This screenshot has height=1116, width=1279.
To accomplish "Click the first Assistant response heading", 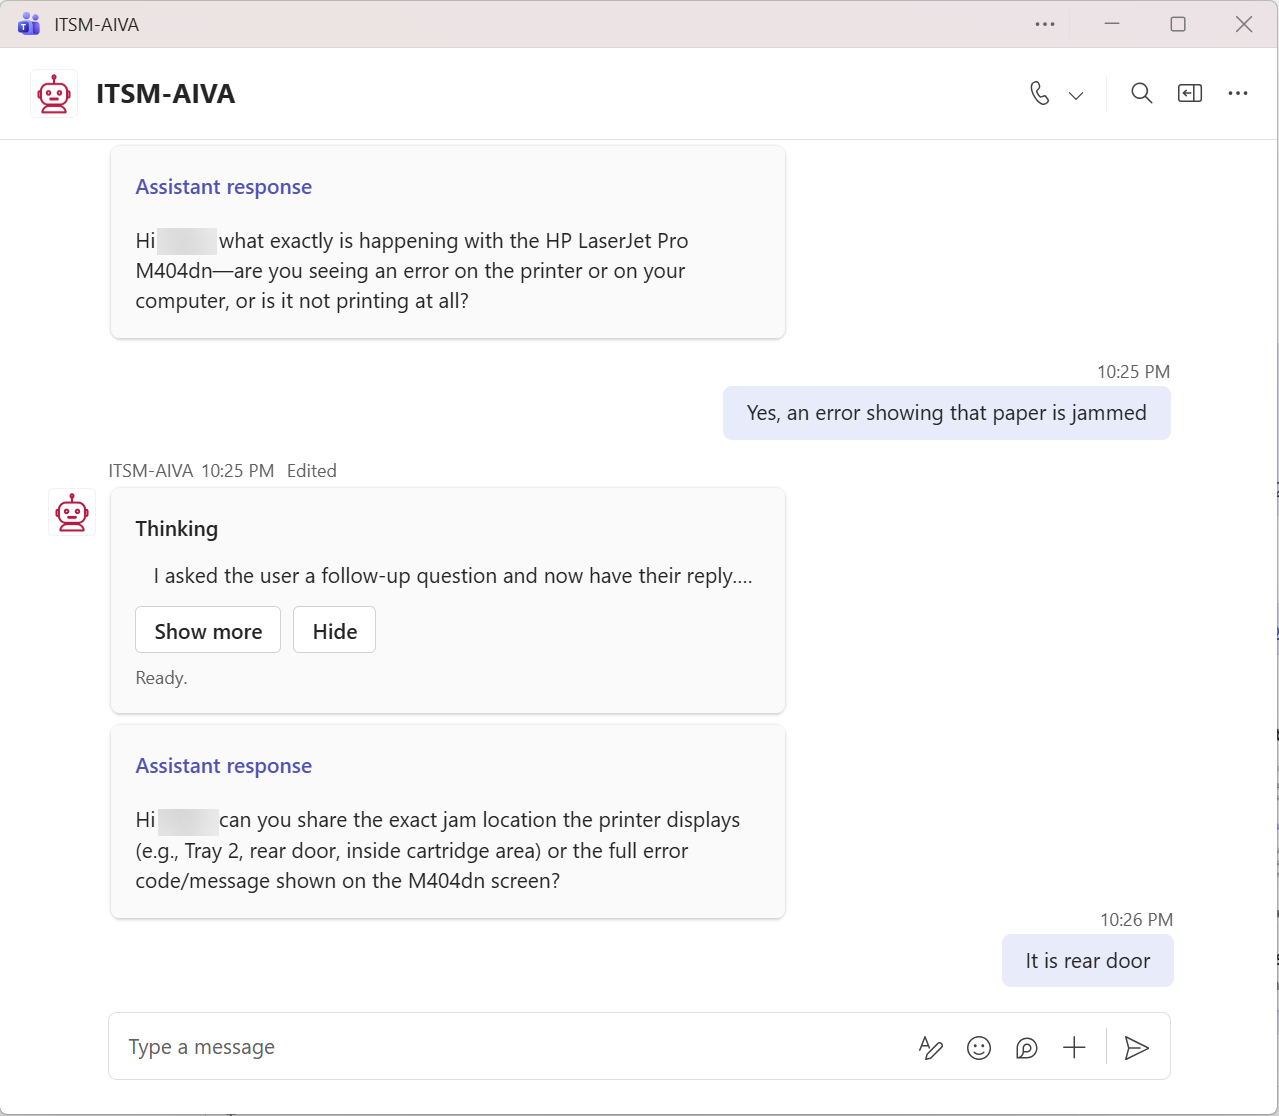I will click(224, 187).
